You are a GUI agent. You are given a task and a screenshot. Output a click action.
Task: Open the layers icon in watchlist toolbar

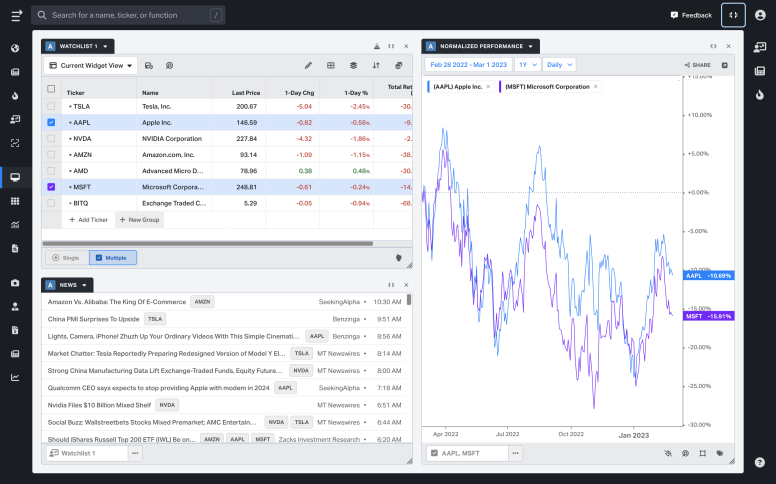353,65
